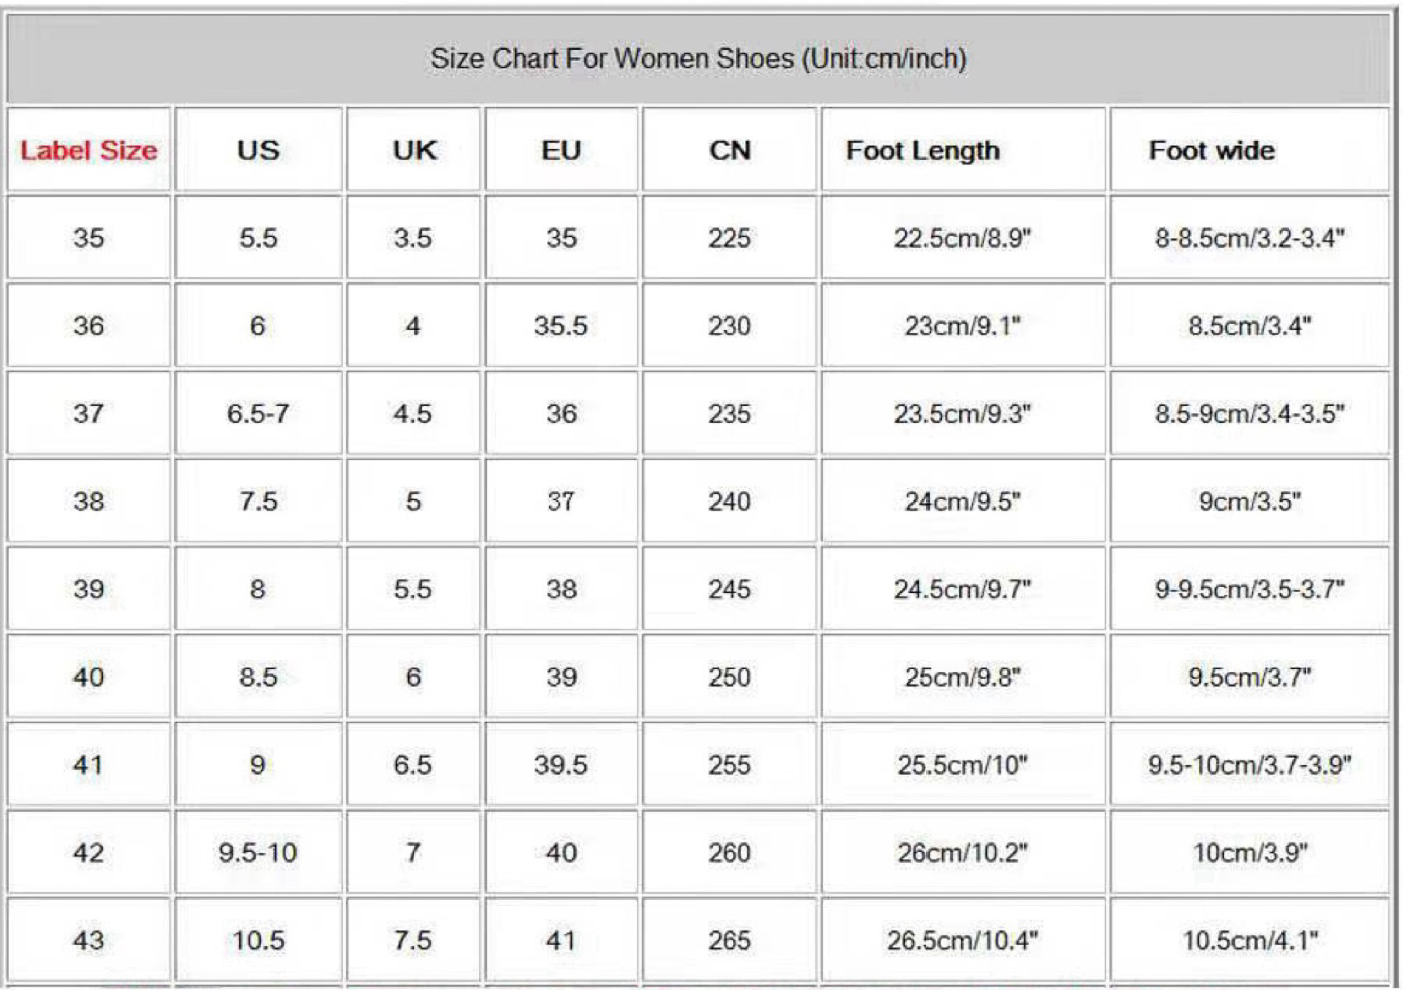Select the Foot Length column header

pos(922,151)
